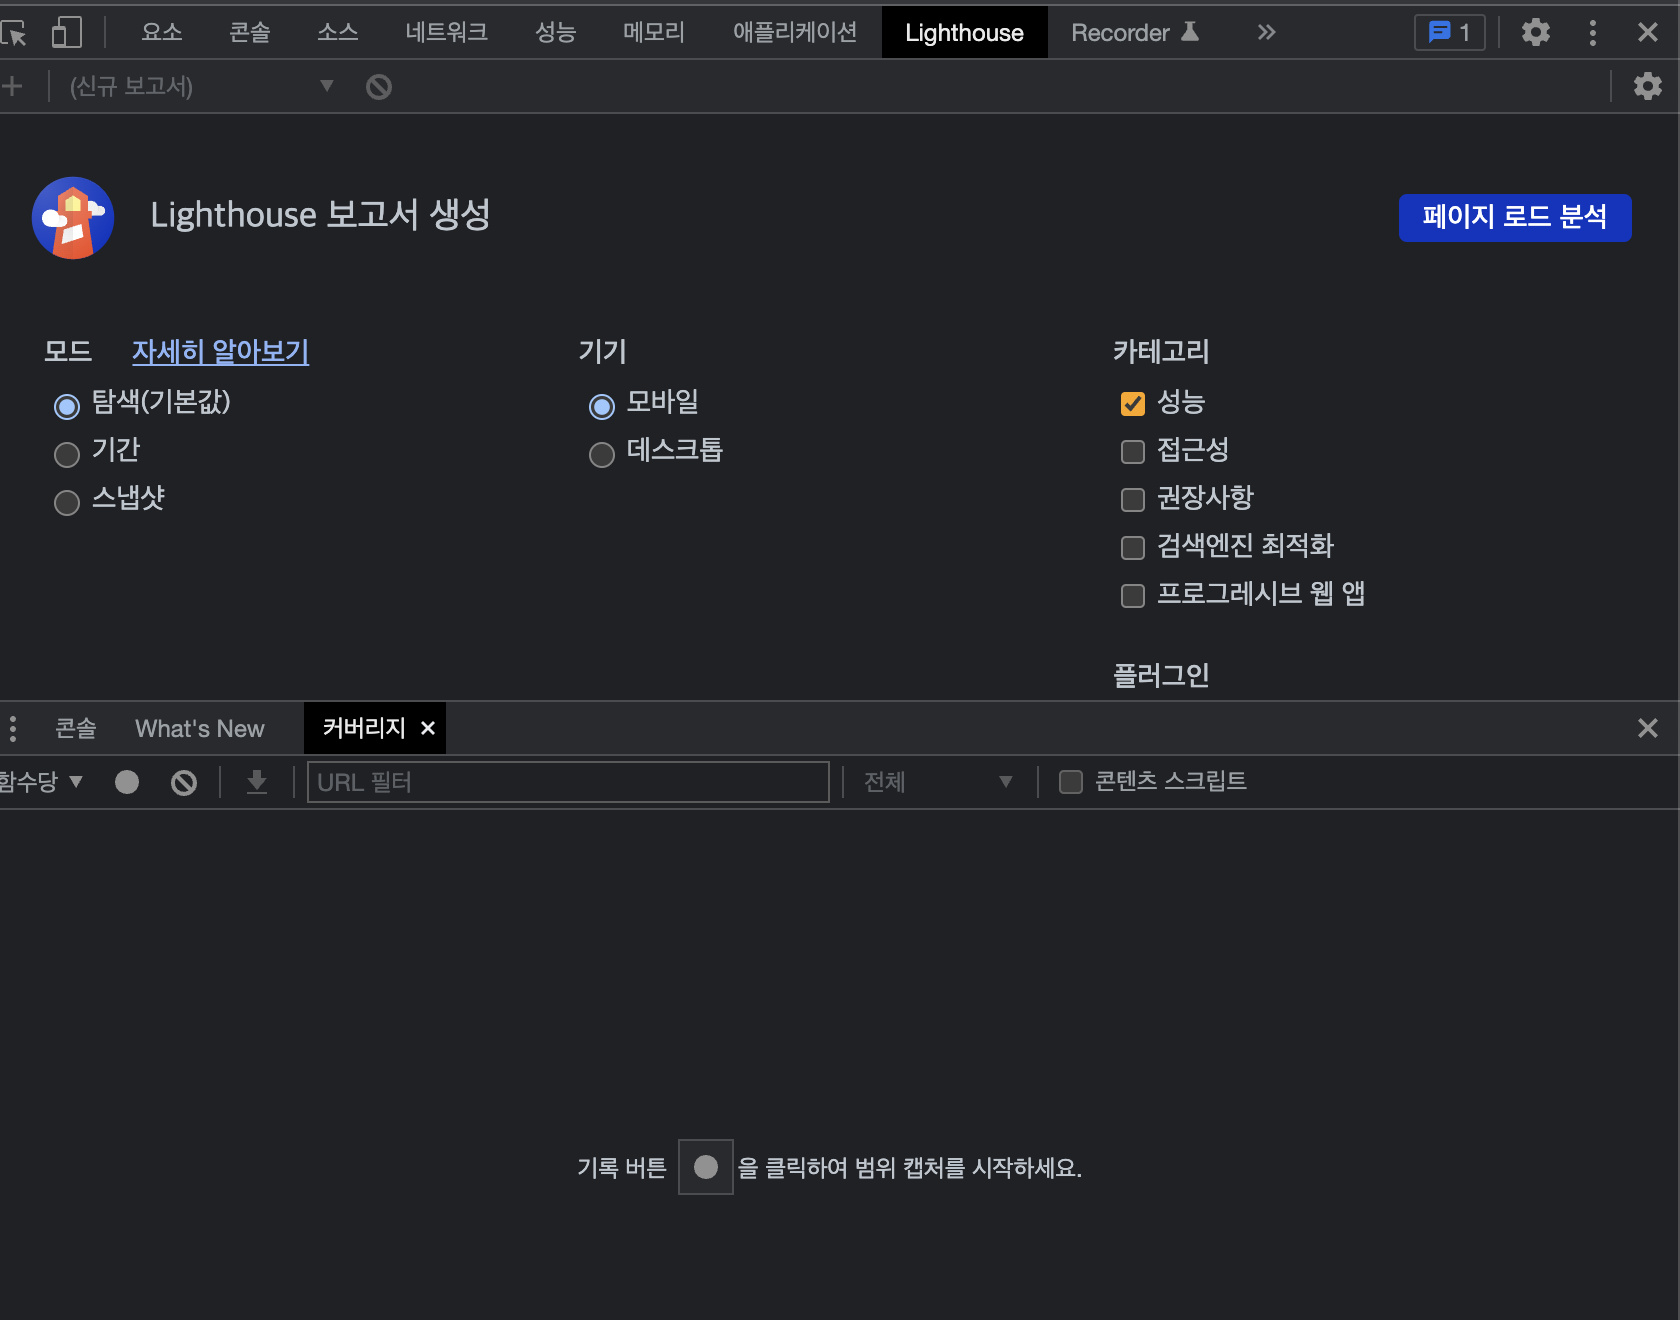Toggle the 콘텐츠 스크립트 checkbox
Image resolution: width=1680 pixels, height=1320 pixels.
pos(1071,782)
